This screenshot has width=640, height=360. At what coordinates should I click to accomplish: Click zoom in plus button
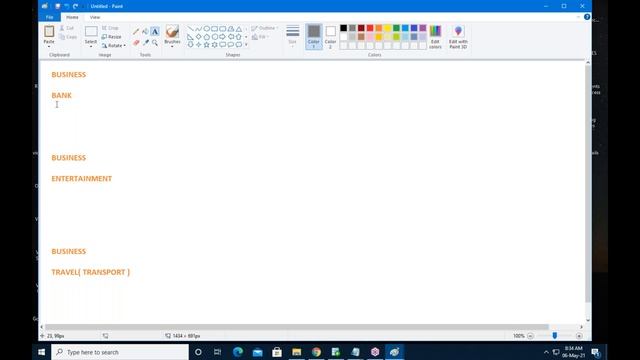coord(579,336)
